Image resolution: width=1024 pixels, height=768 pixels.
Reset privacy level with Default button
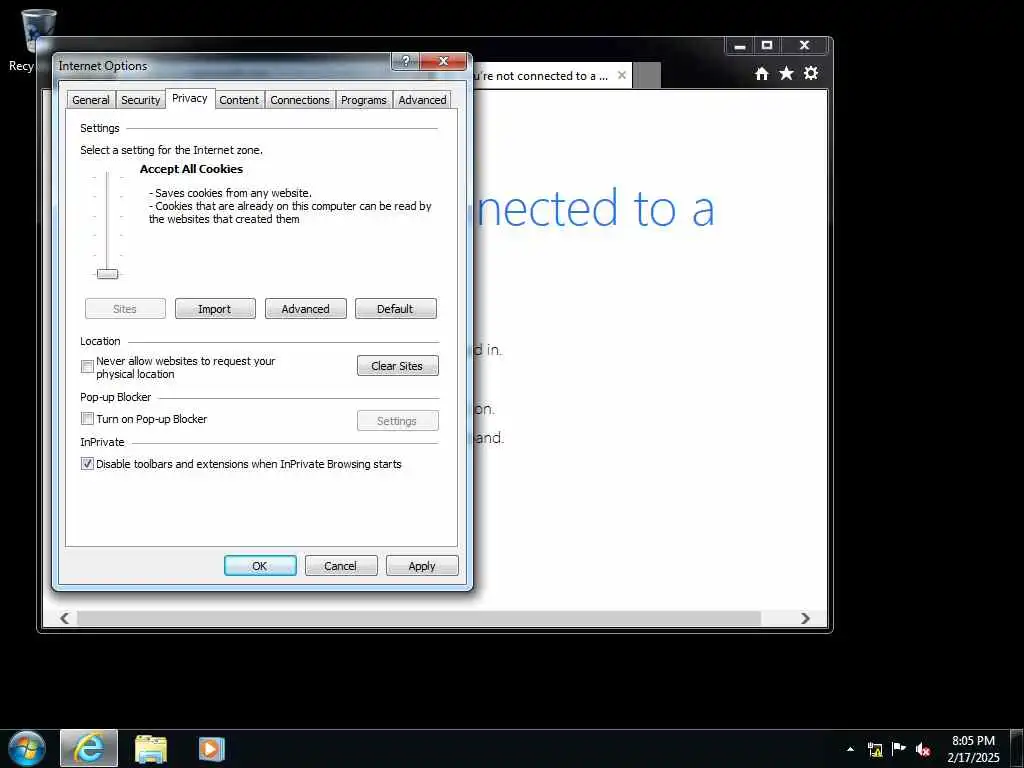point(395,309)
